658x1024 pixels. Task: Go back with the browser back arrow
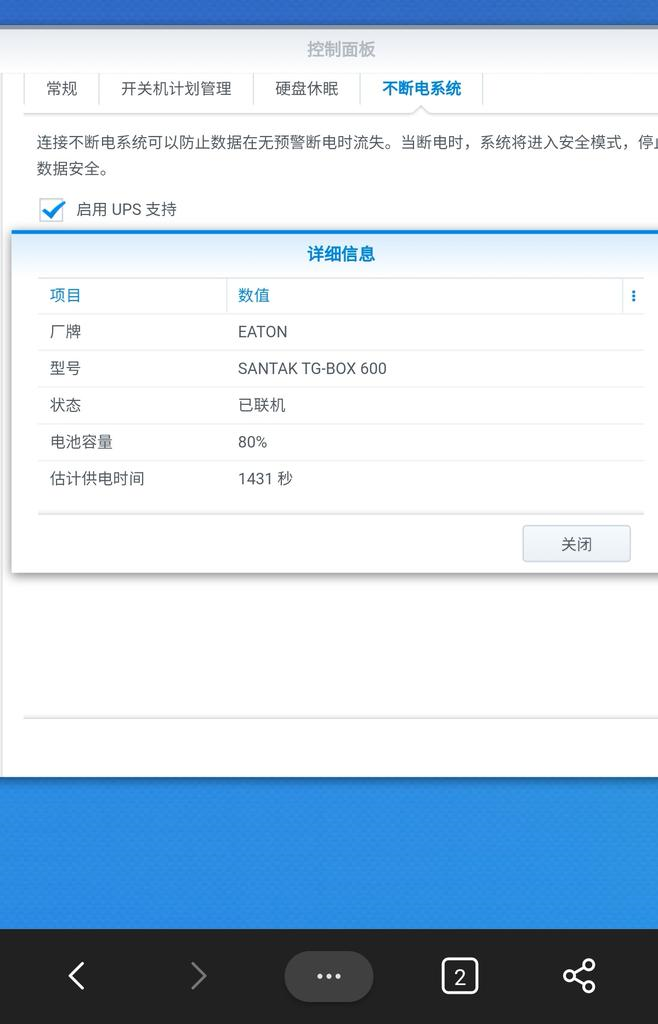(77, 976)
